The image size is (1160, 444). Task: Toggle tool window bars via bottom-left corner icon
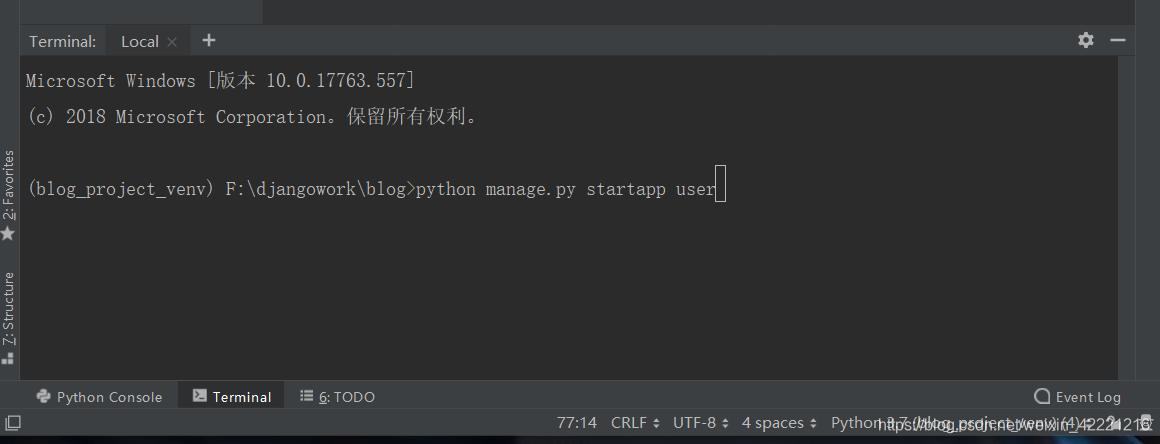click(13, 423)
